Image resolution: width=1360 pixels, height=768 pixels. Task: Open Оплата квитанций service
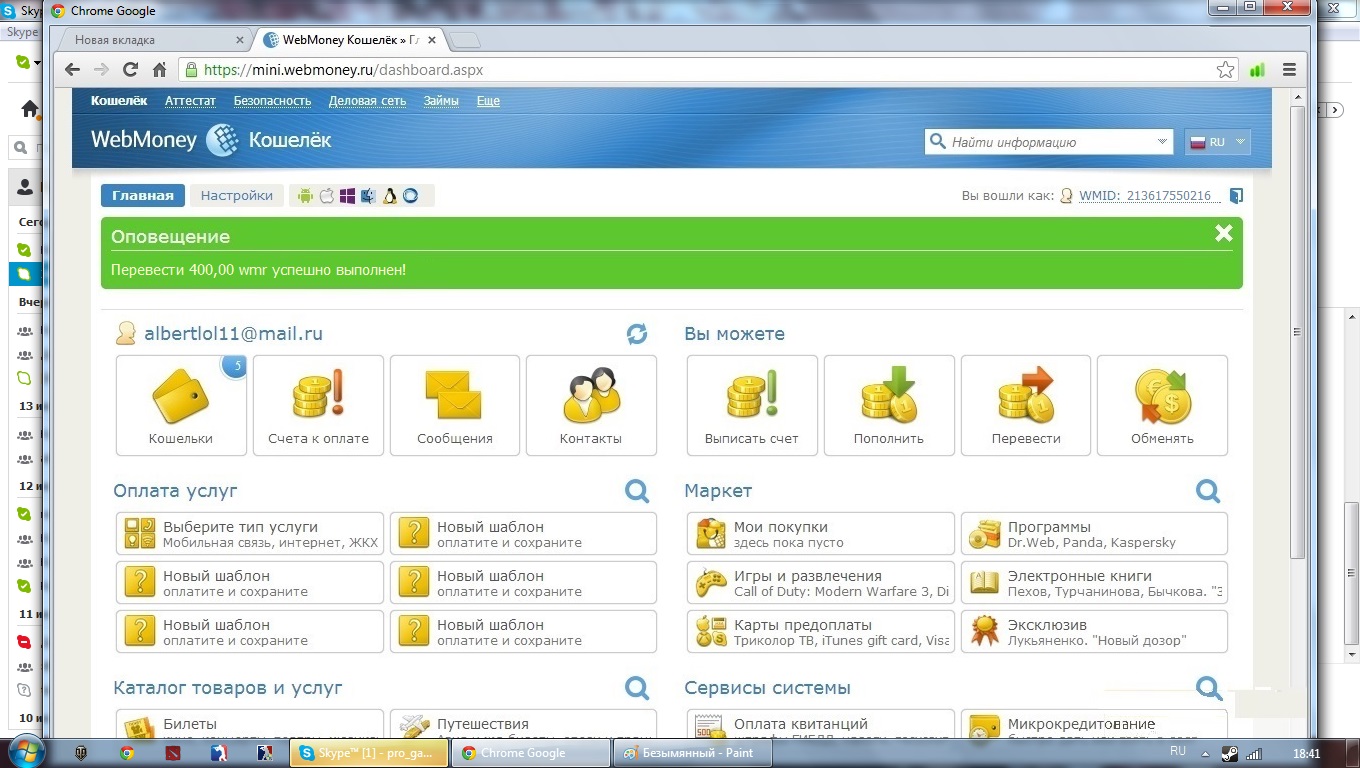tap(821, 725)
